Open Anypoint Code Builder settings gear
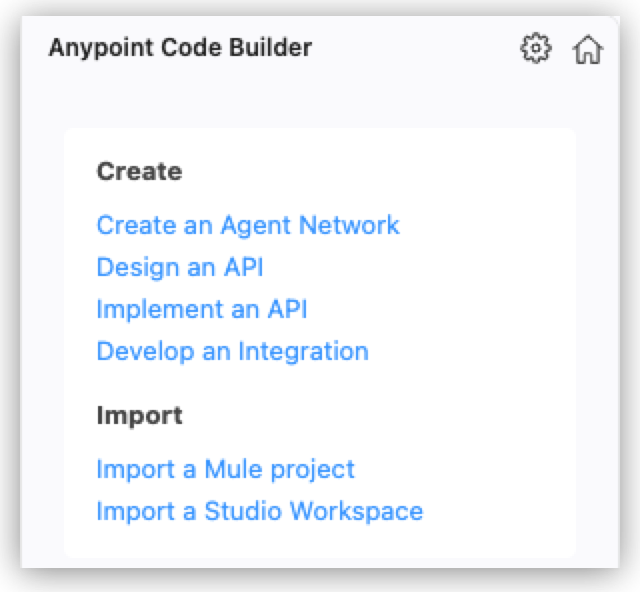640x592 pixels. 536,48
